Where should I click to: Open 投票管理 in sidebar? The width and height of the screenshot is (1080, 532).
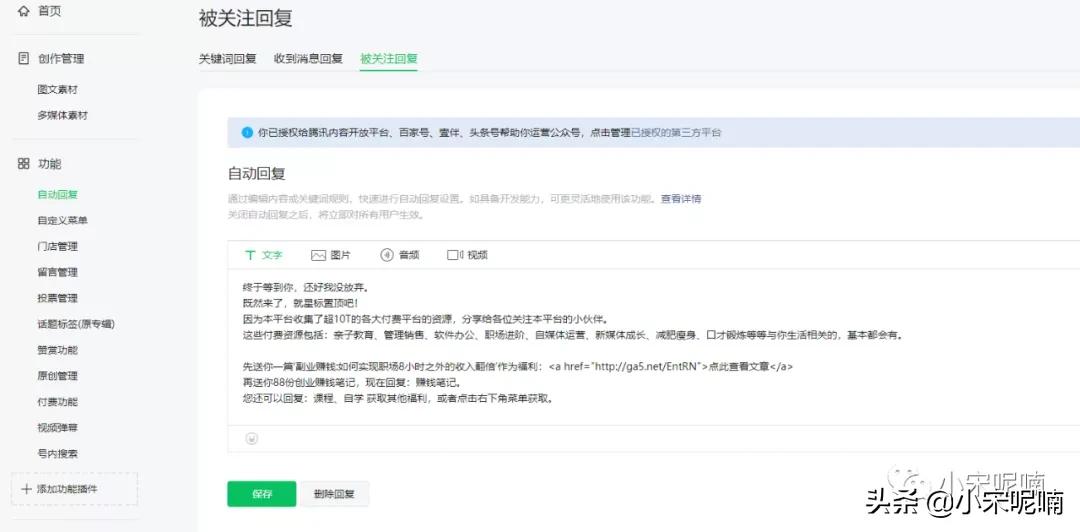(x=58, y=298)
